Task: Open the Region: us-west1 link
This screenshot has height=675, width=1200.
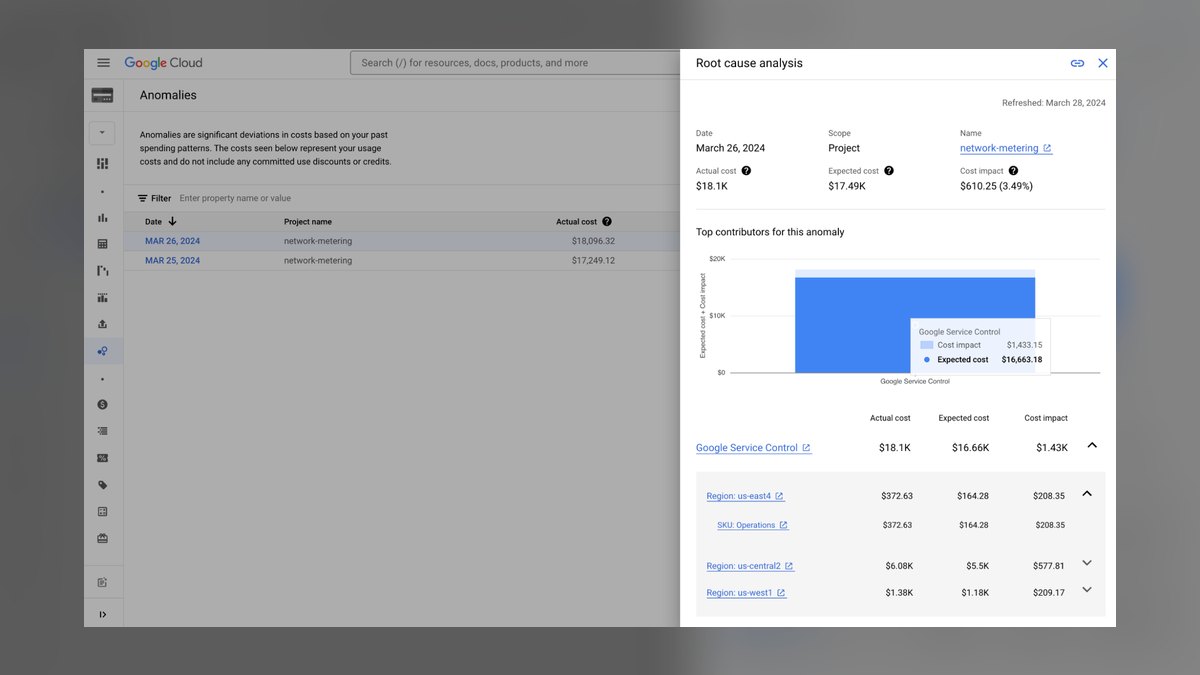Action: pos(746,593)
